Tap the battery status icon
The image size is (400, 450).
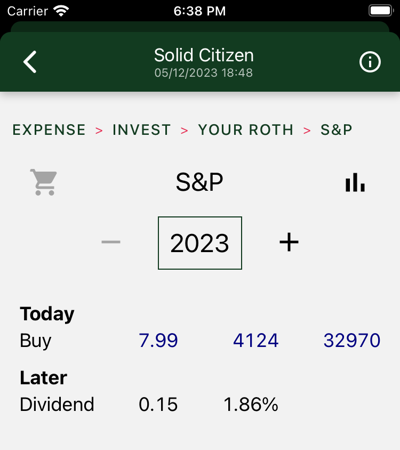381,11
